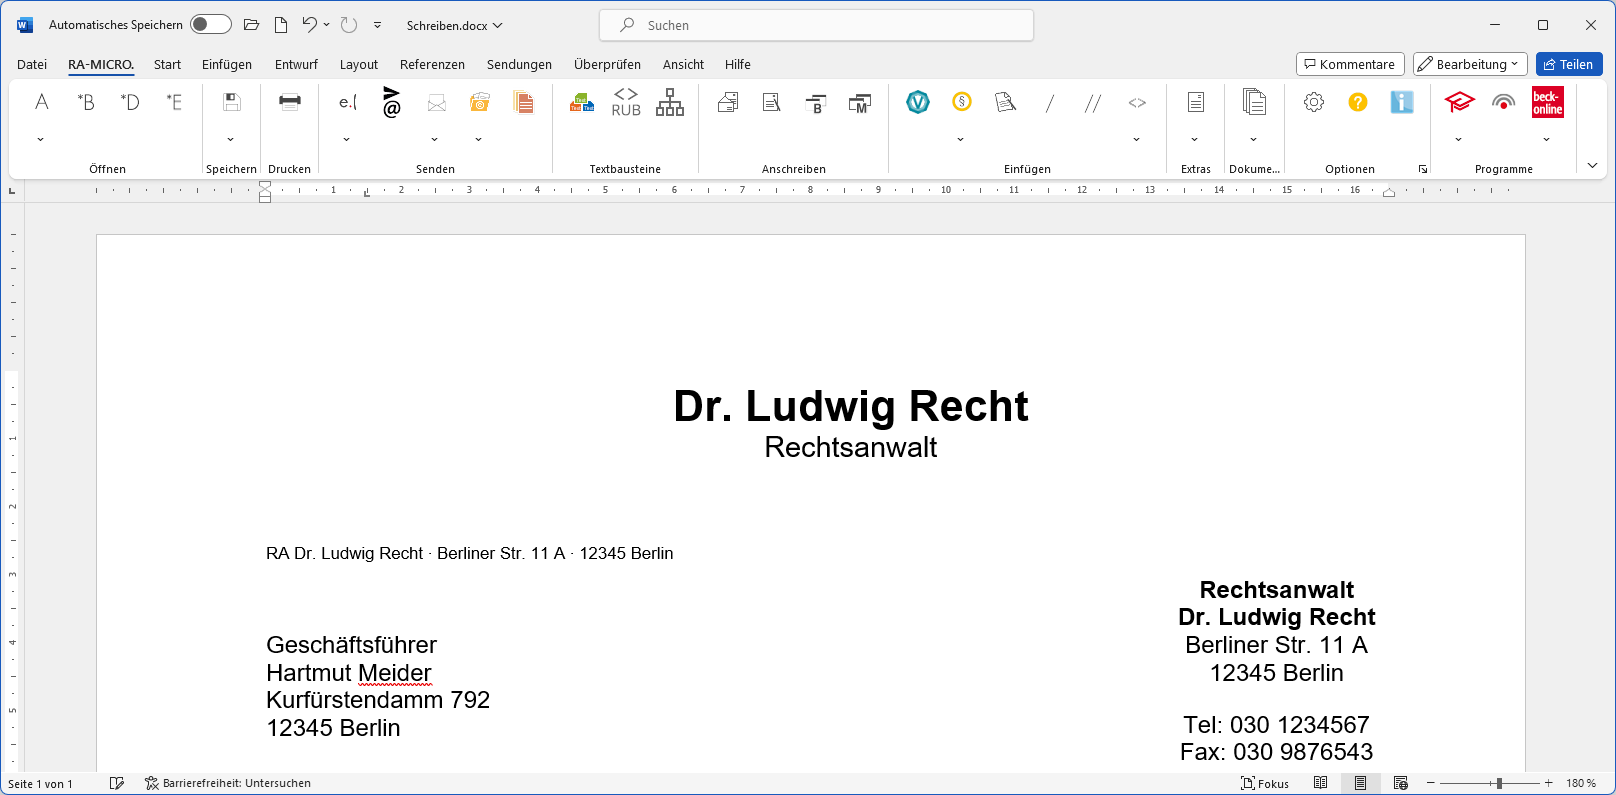Screen dimensions: 1616x795
Task: Switch to the Sendungen tab
Action: (519, 64)
